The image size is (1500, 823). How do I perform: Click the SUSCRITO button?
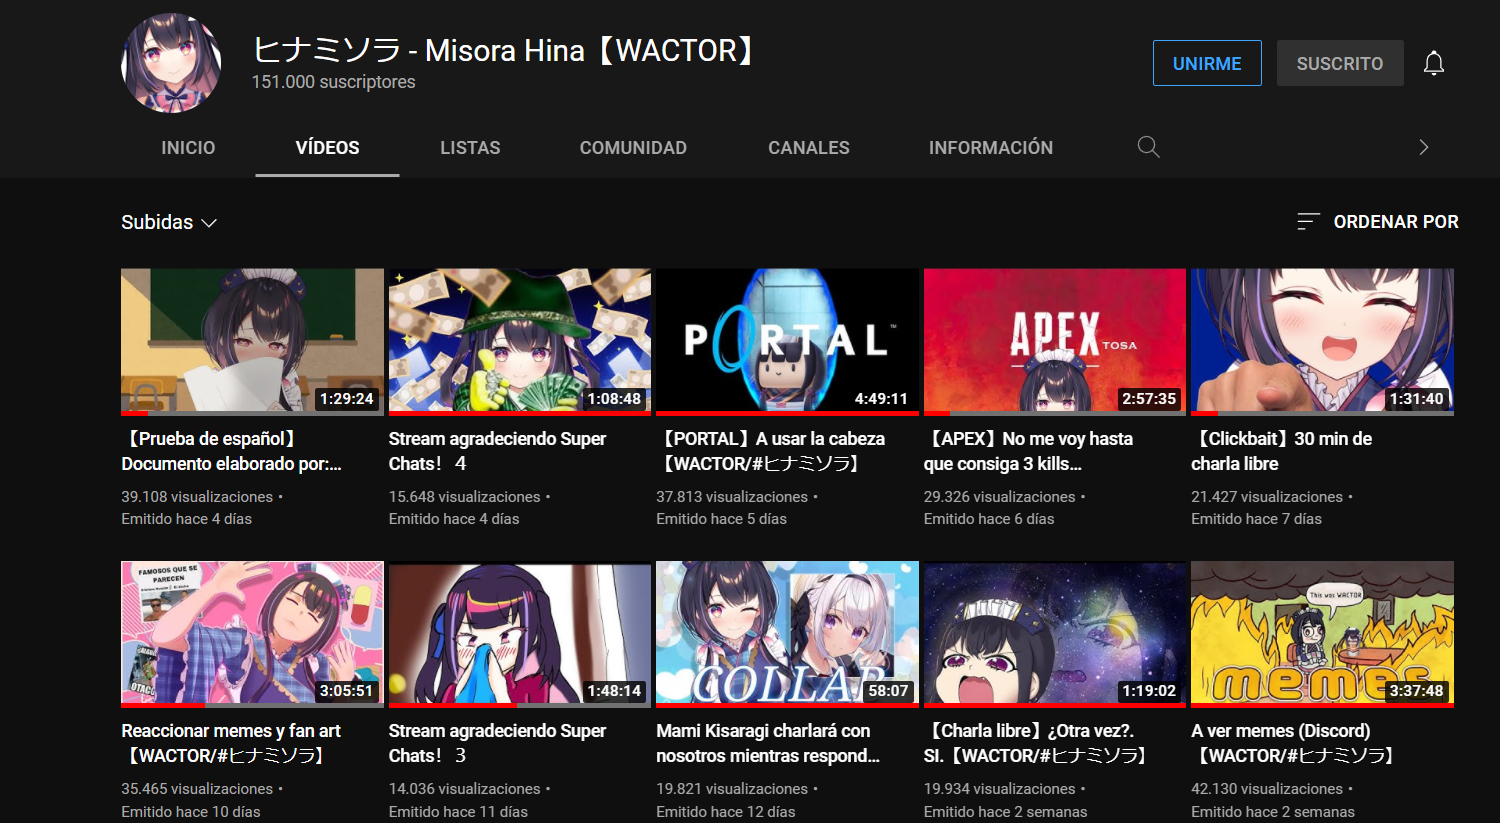click(x=1340, y=63)
